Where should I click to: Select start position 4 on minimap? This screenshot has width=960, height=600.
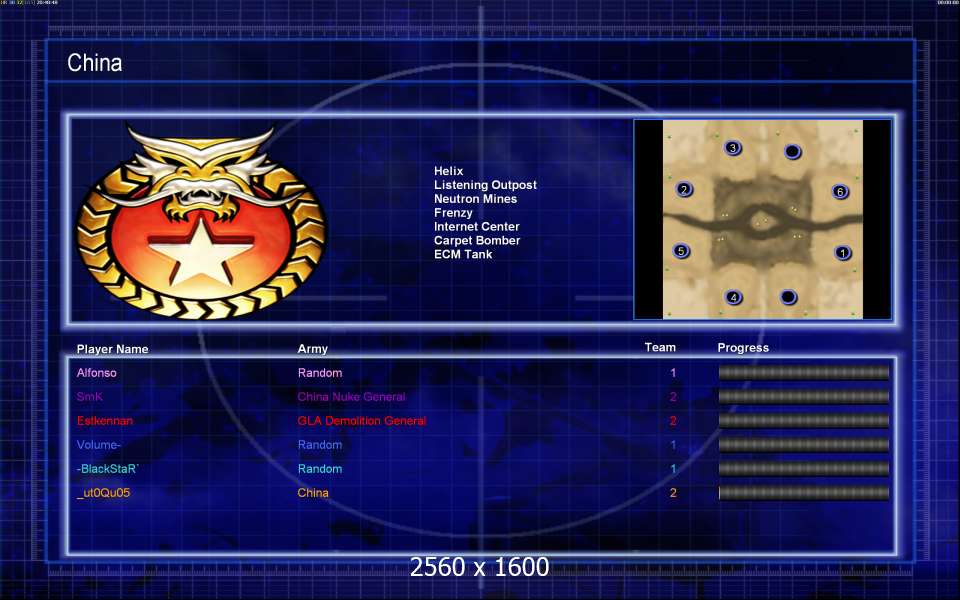(x=733, y=298)
